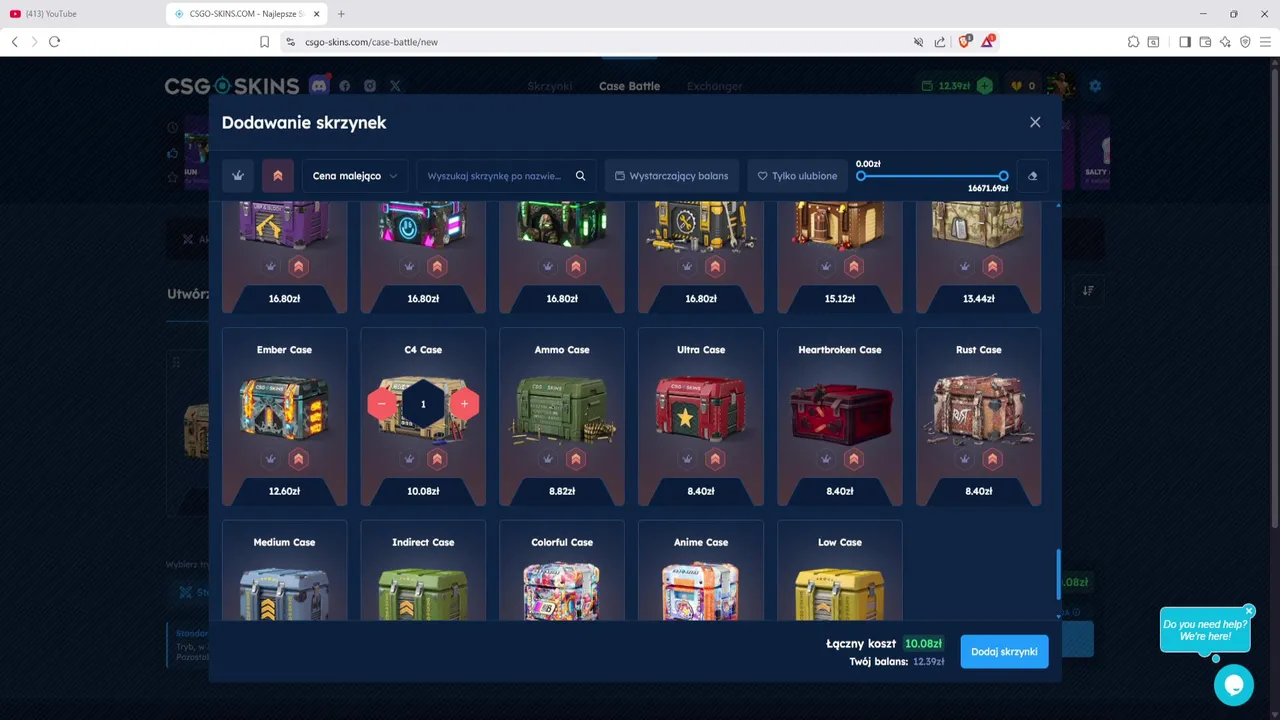Click the red chevron badge on Heartbroken Case
This screenshot has width=1280, height=720.
click(x=854, y=459)
